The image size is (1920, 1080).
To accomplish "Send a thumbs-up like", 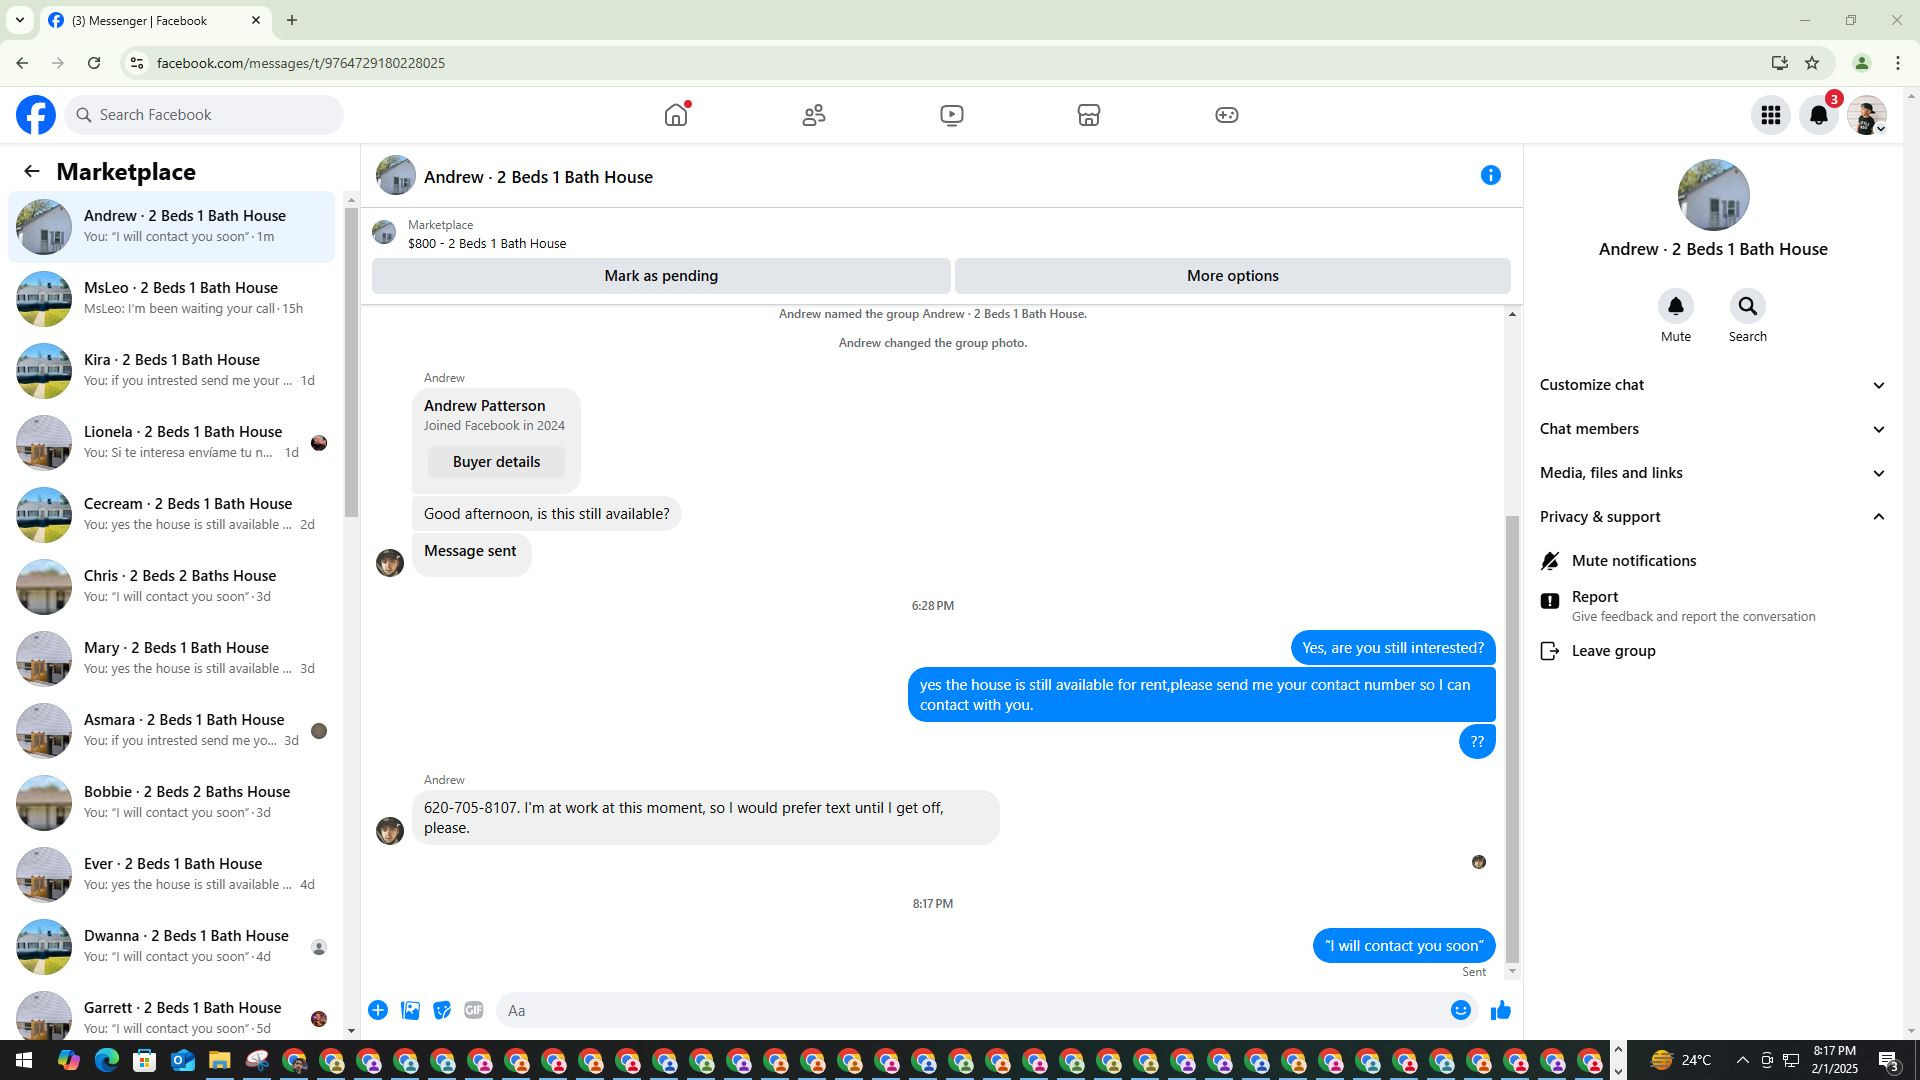I will pos(1500,1010).
